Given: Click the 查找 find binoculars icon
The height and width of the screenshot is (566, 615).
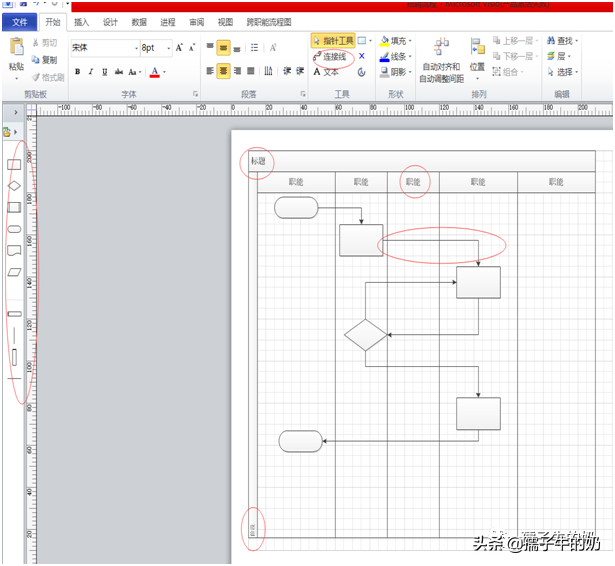Looking at the screenshot, I should click(551, 40).
